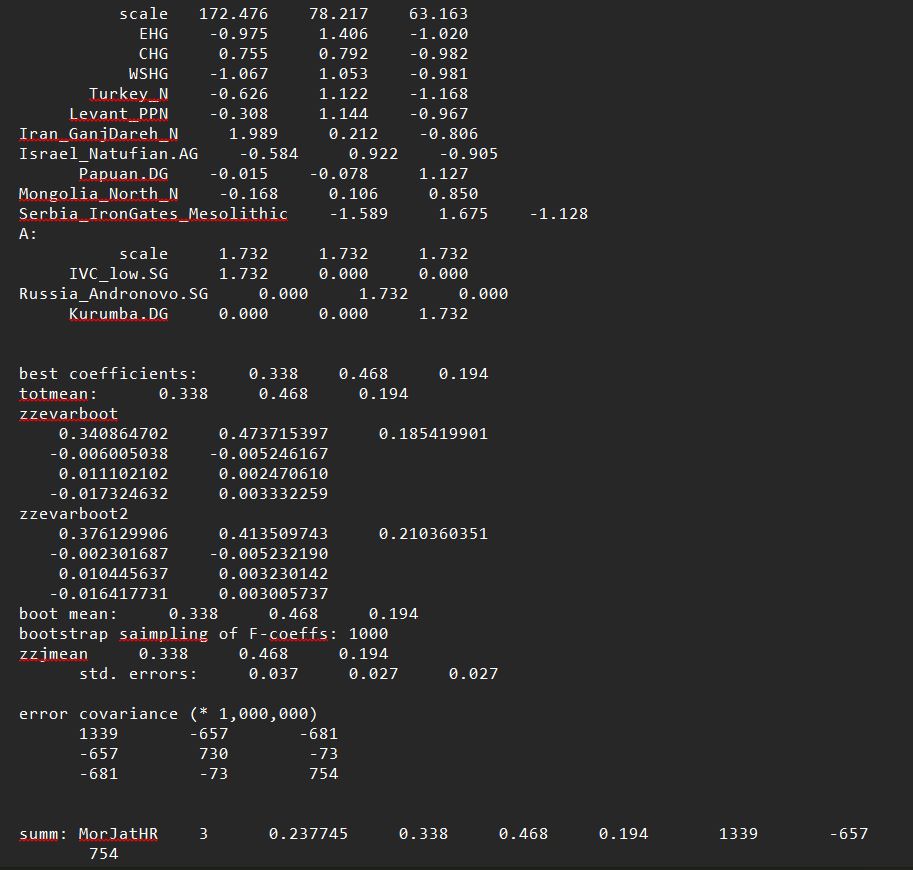Click 'Russia_Andronovo.SG' source label
Image resolution: width=913 pixels, height=870 pixels.
point(114,293)
